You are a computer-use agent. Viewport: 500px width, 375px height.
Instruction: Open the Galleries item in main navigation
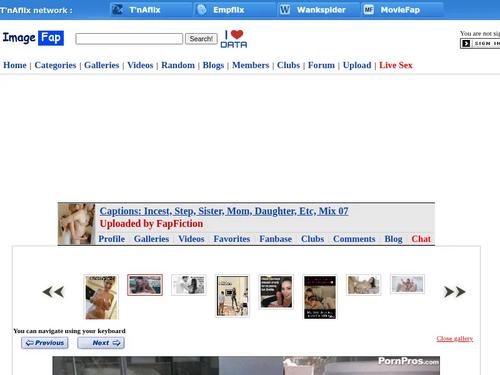[x=102, y=65]
